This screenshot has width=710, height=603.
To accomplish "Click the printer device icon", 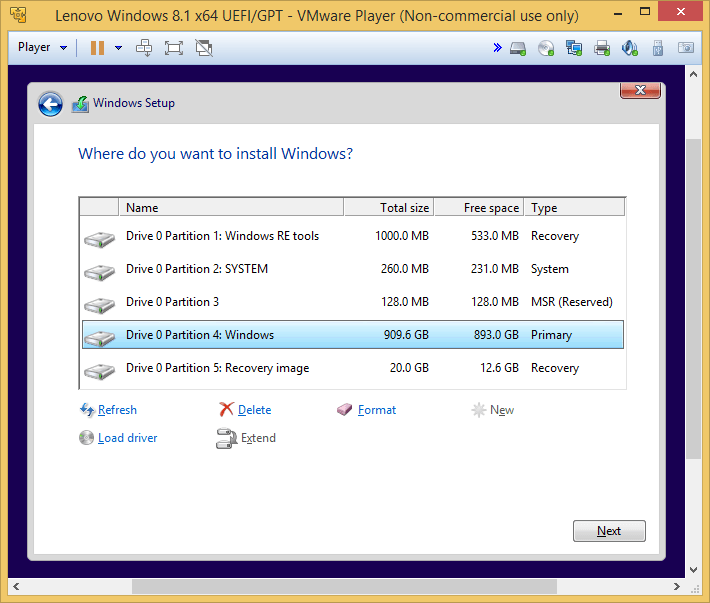I will (602, 48).
